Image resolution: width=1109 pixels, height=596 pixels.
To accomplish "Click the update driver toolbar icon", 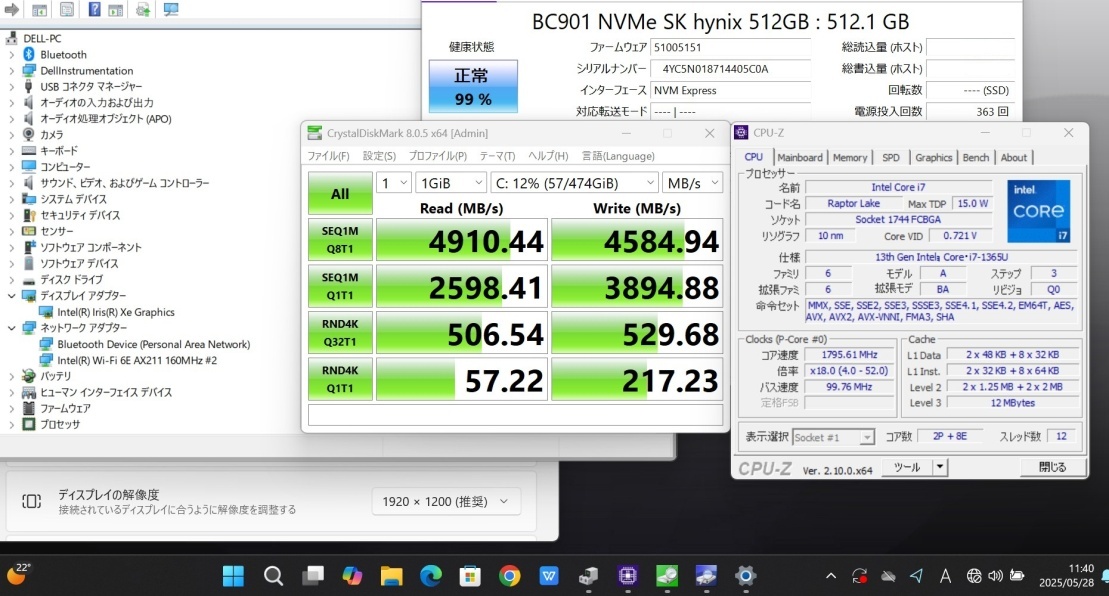I will point(143,10).
